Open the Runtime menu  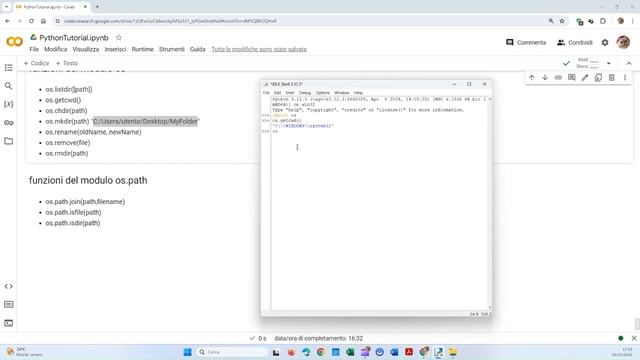(x=142, y=49)
